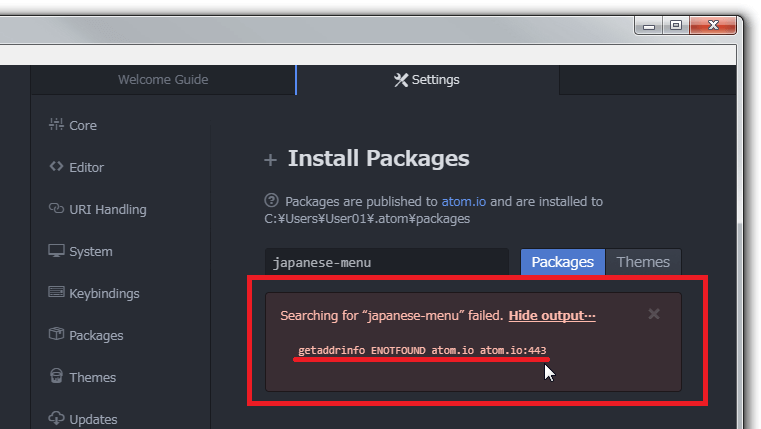Follow the atom.io hyperlink
761x429 pixels.
point(463,201)
